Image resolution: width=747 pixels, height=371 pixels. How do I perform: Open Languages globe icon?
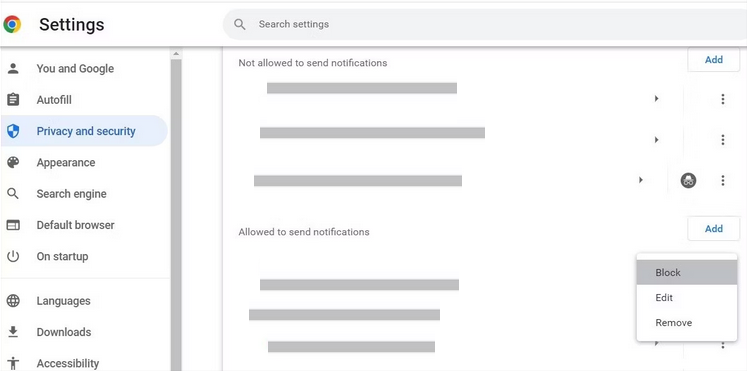(x=13, y=301)
